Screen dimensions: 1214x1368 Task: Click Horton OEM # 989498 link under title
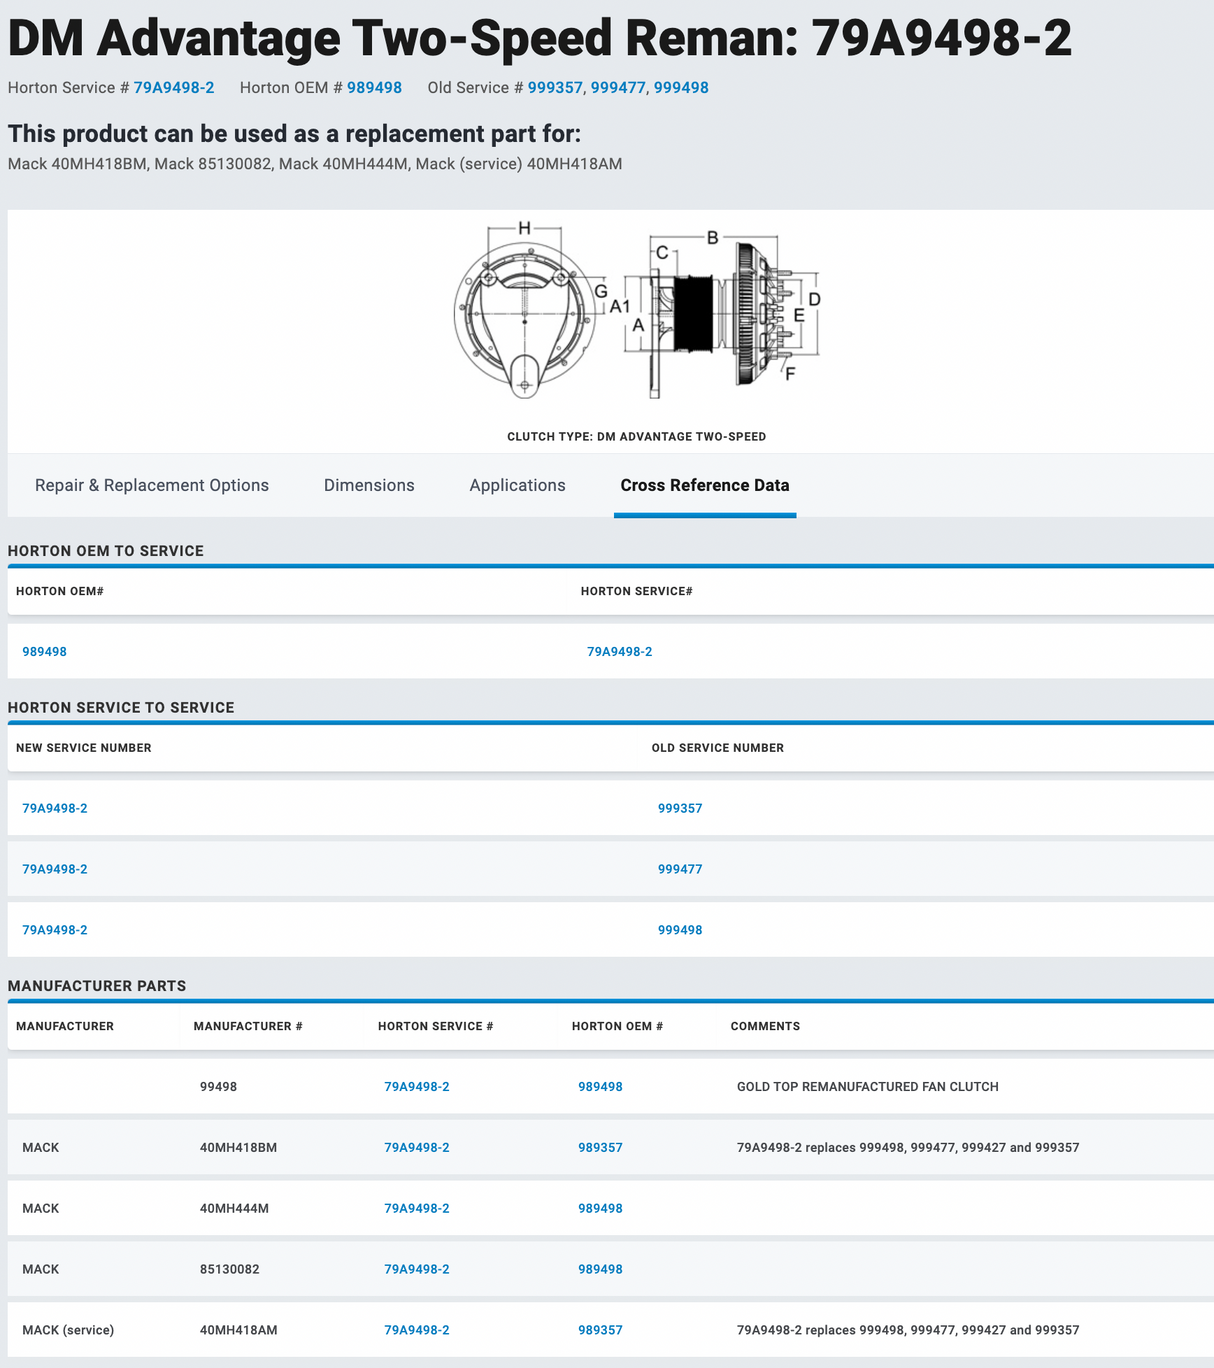click(x=374, y=88)
